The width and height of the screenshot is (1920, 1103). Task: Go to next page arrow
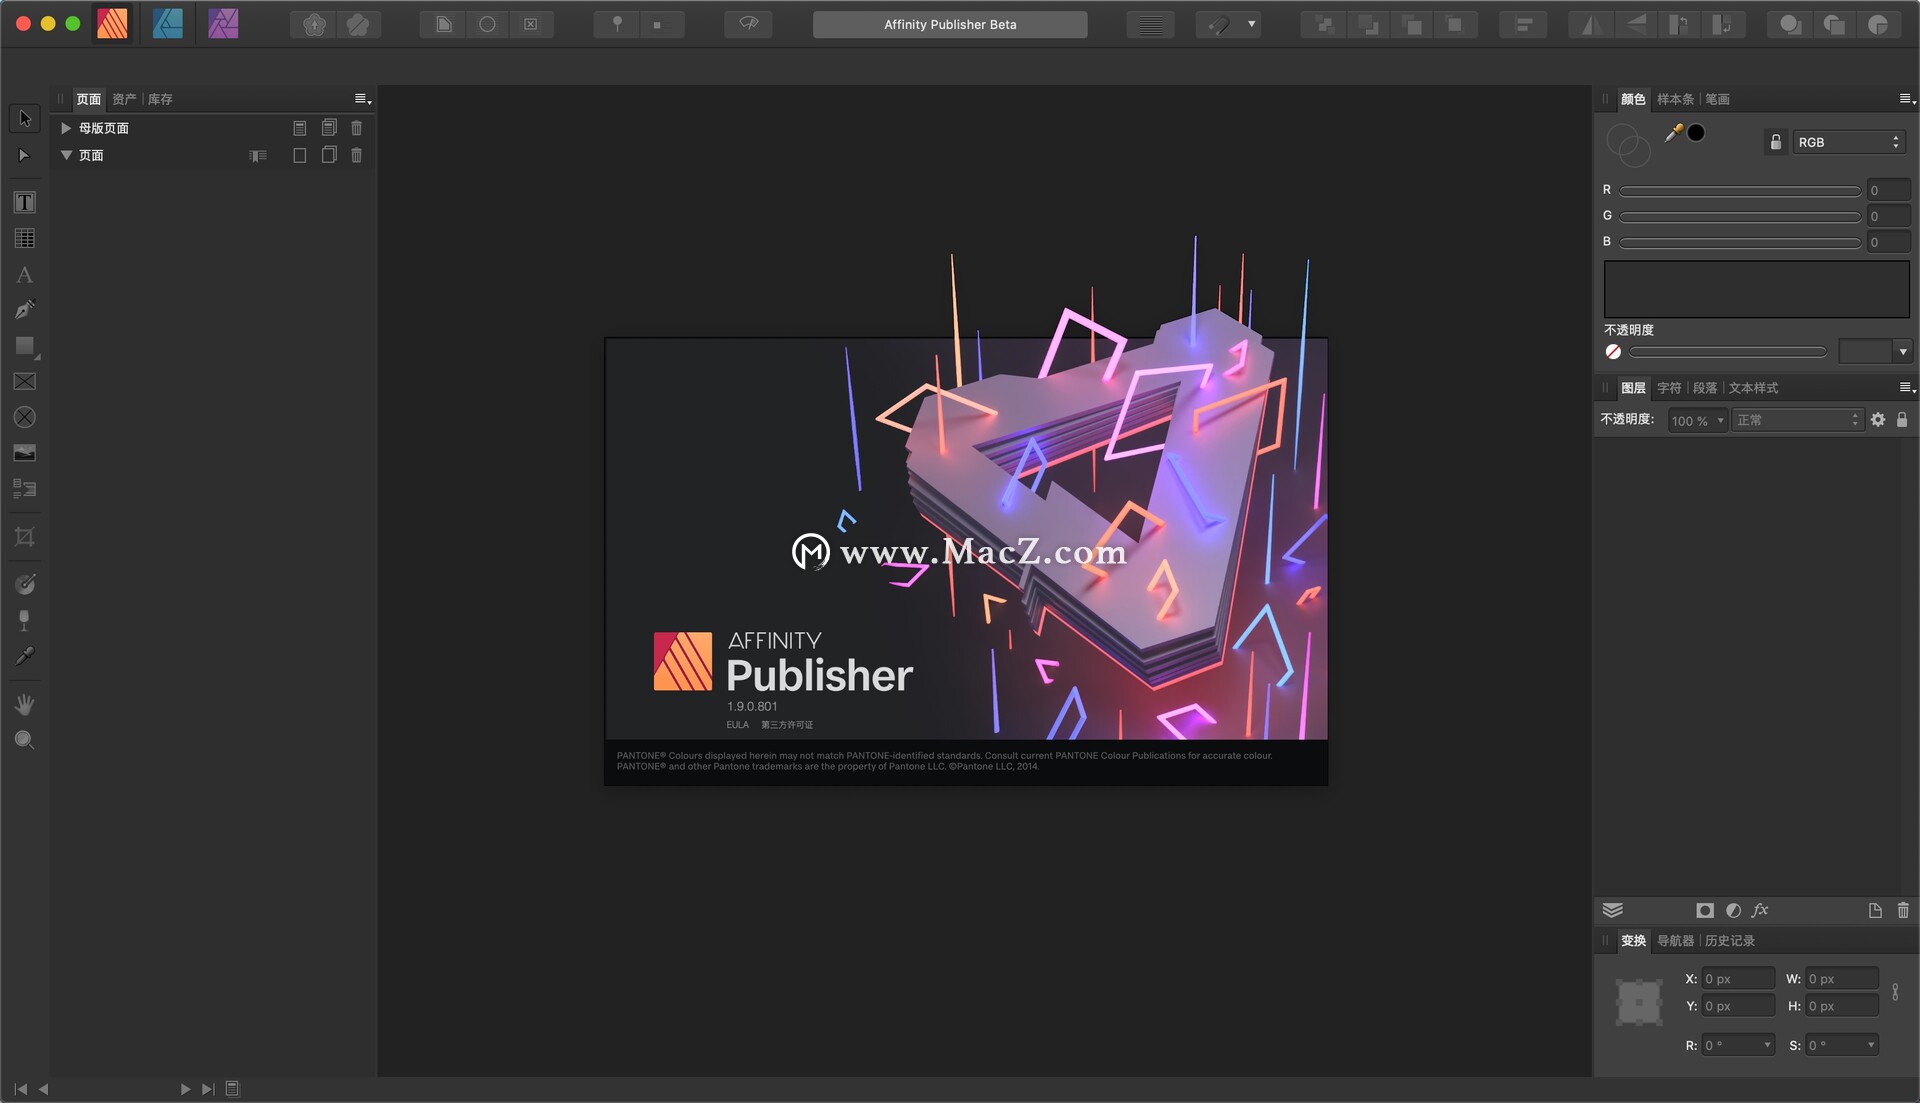tap(185, 1089)
